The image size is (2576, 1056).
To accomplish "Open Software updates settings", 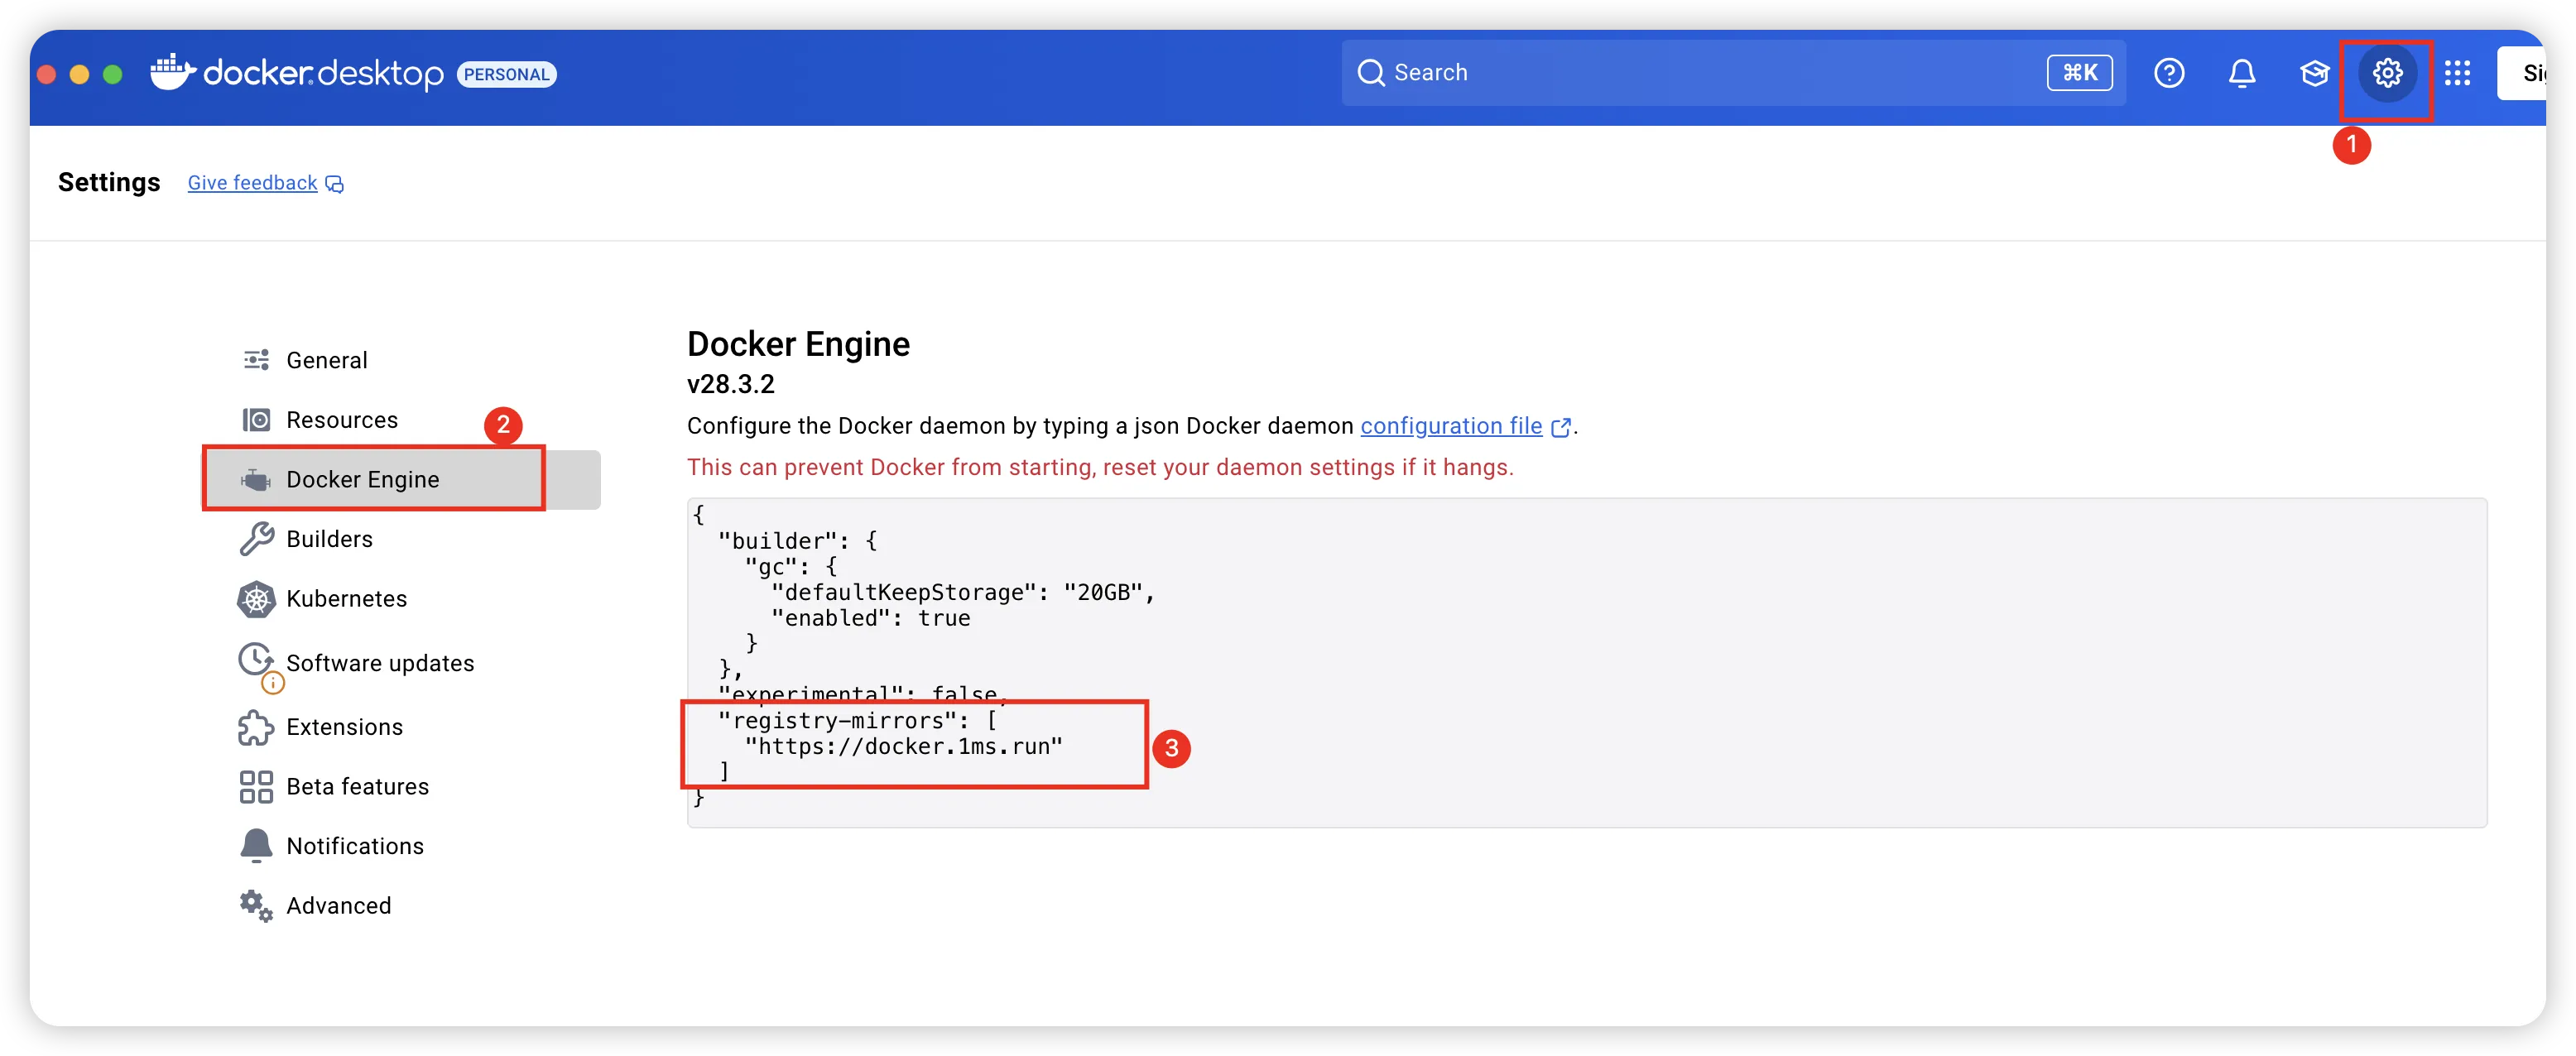I will point(402,663).
